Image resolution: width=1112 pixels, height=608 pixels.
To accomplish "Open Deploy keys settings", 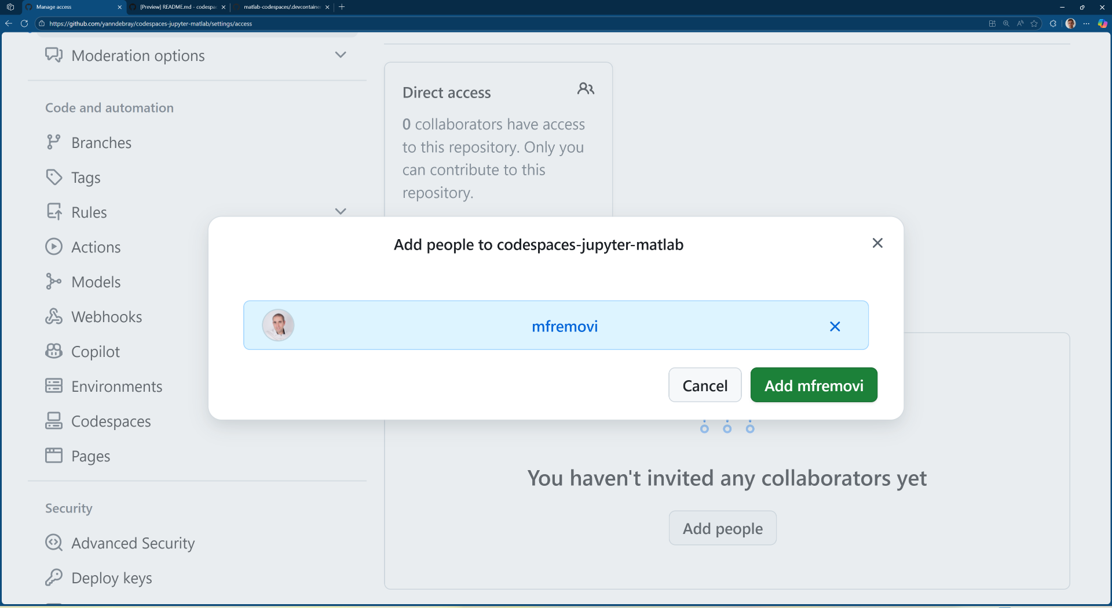I will click(111, 578).
